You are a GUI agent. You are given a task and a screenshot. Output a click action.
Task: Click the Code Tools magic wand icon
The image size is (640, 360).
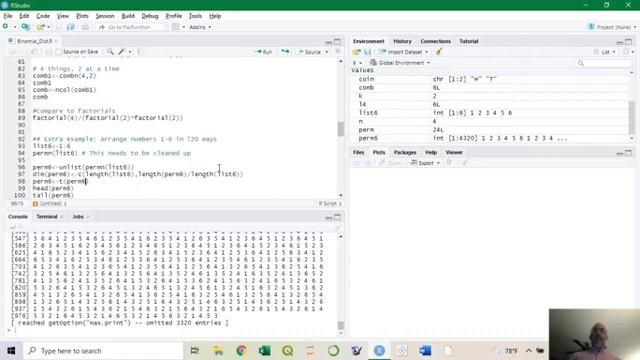(122, 52)
